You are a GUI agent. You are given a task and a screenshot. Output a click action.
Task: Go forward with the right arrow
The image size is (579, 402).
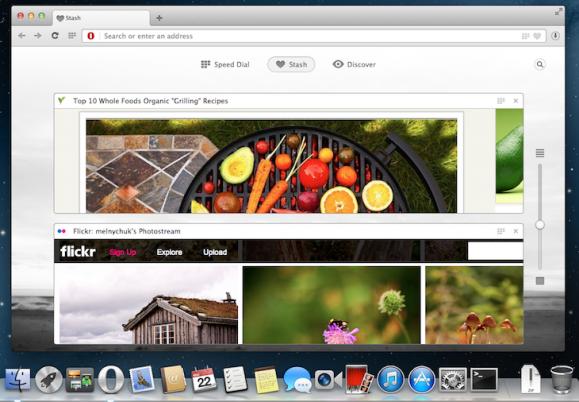[x=38, y=36]
